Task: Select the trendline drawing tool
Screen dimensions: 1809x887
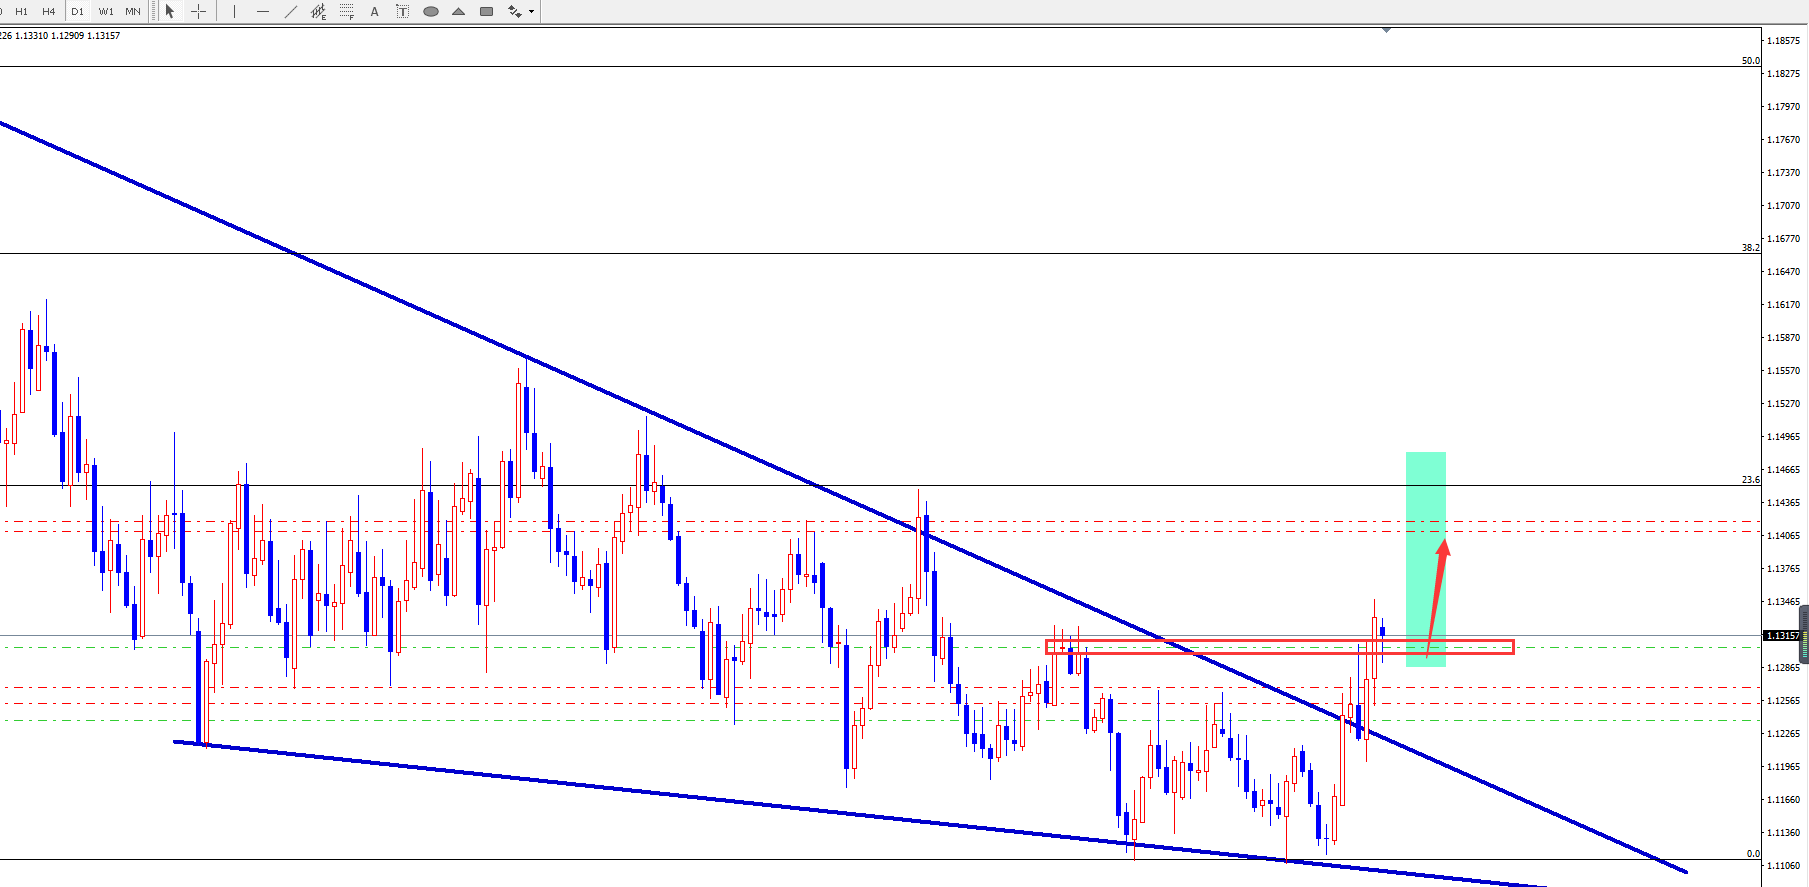Action: pos(291,11)
